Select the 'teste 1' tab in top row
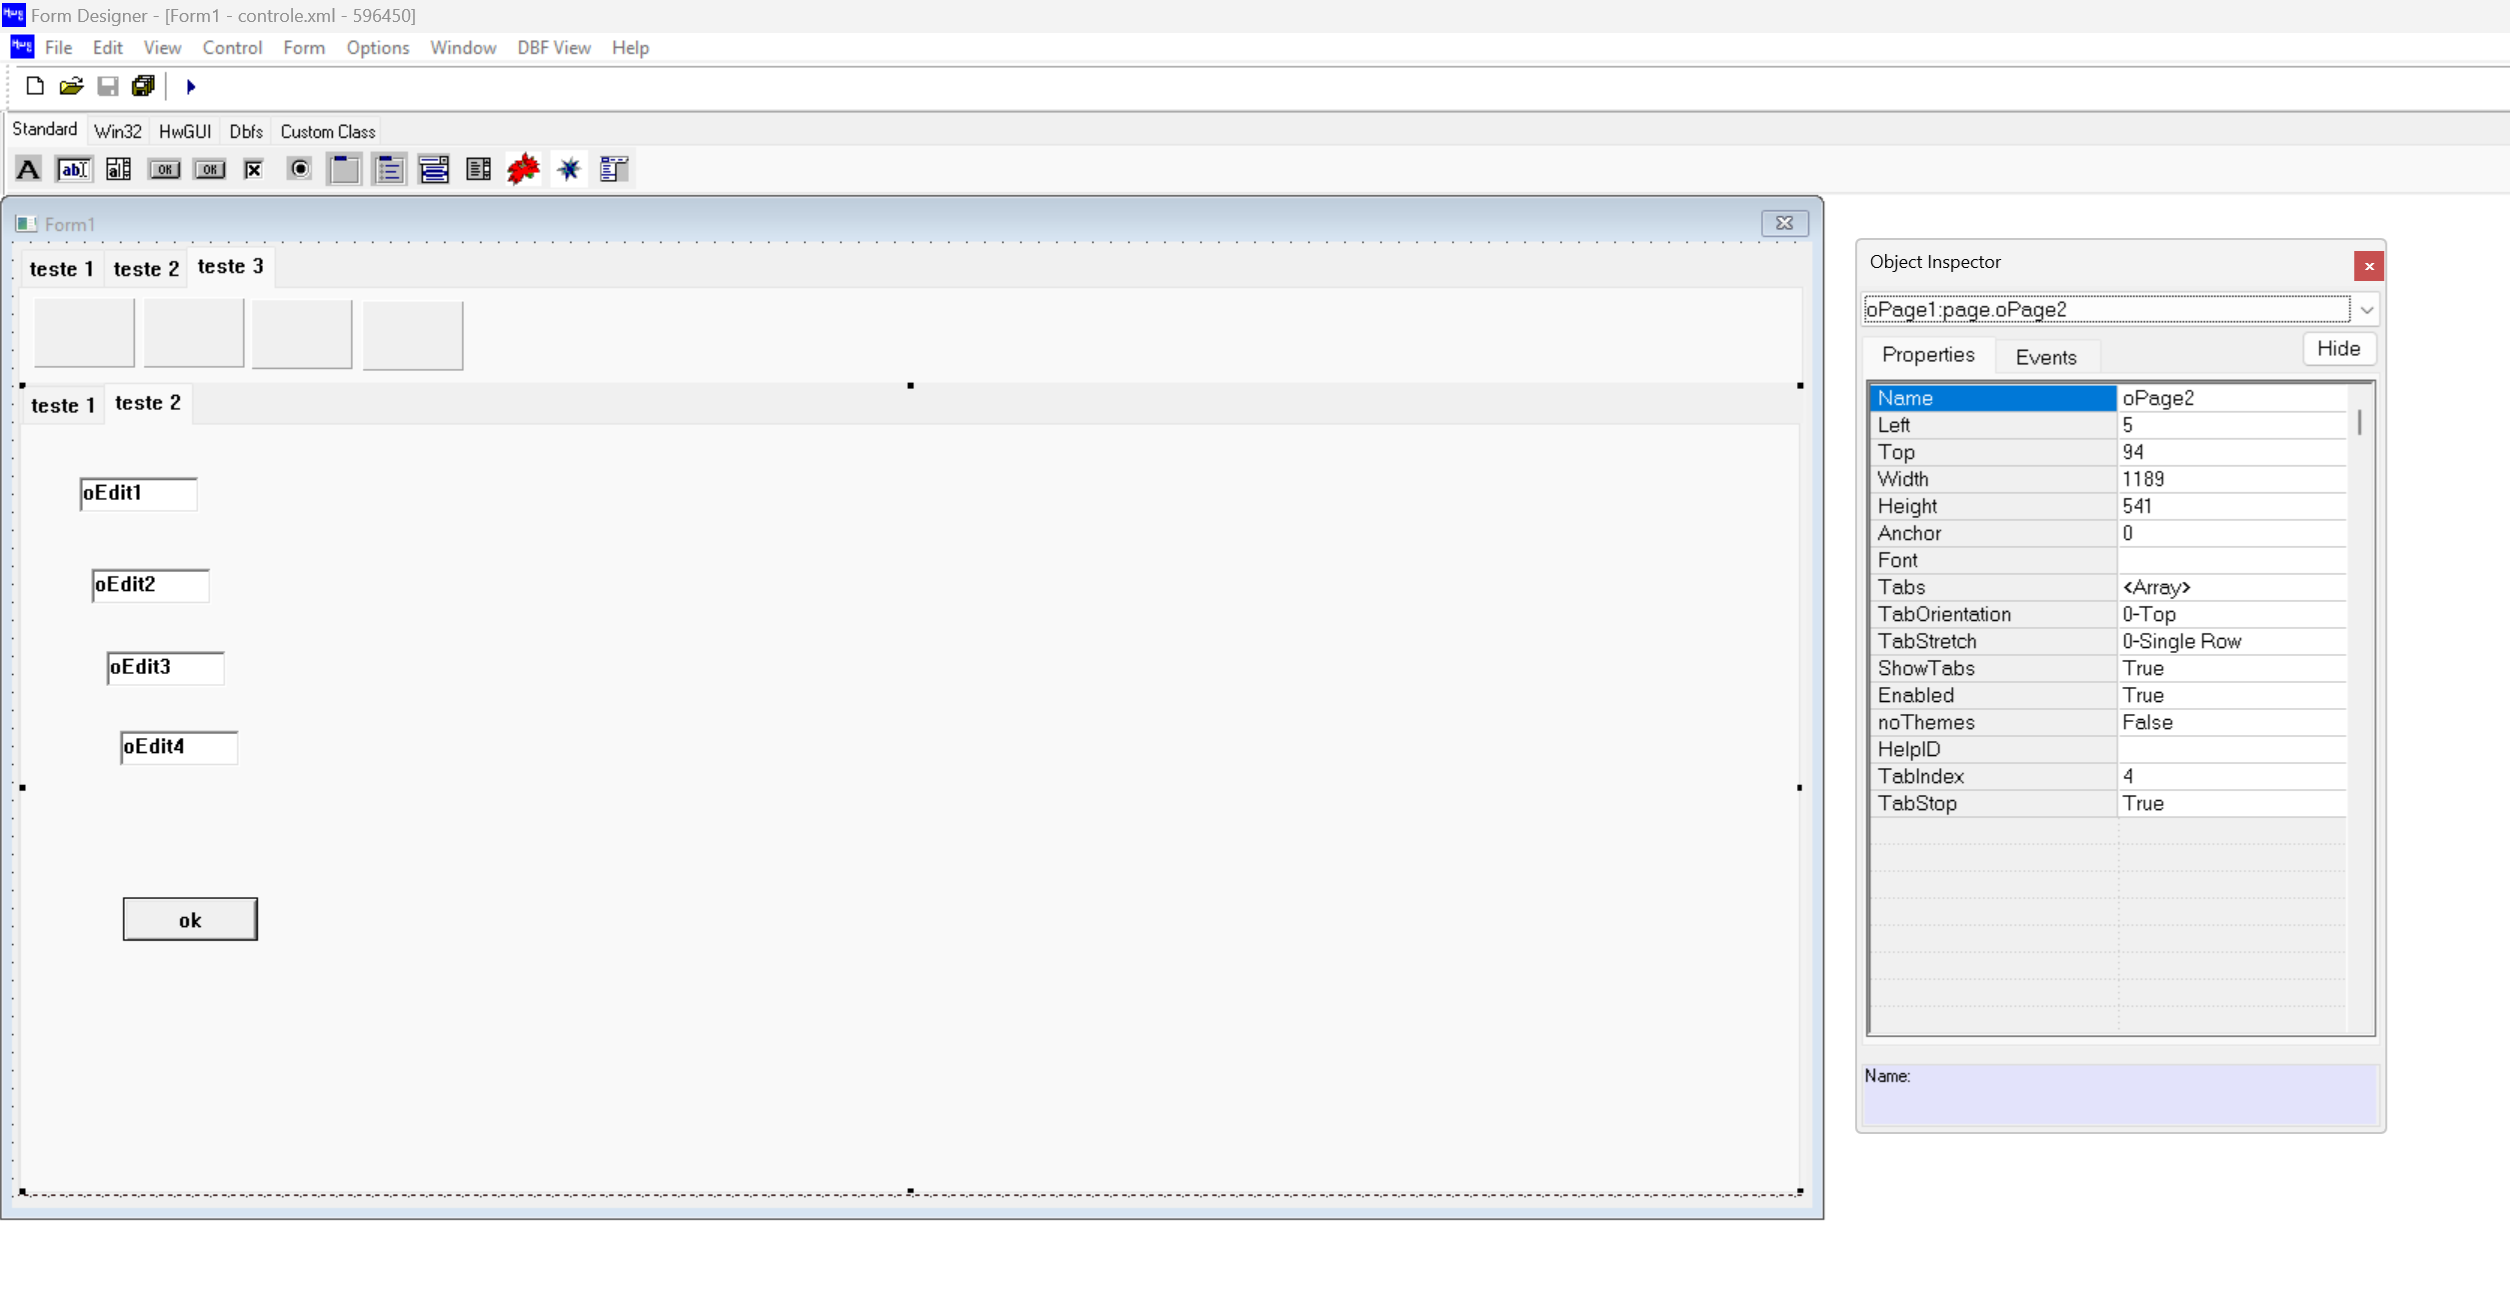The height and width of the screenshot is (1289, 2510). (x=61, y=269)
